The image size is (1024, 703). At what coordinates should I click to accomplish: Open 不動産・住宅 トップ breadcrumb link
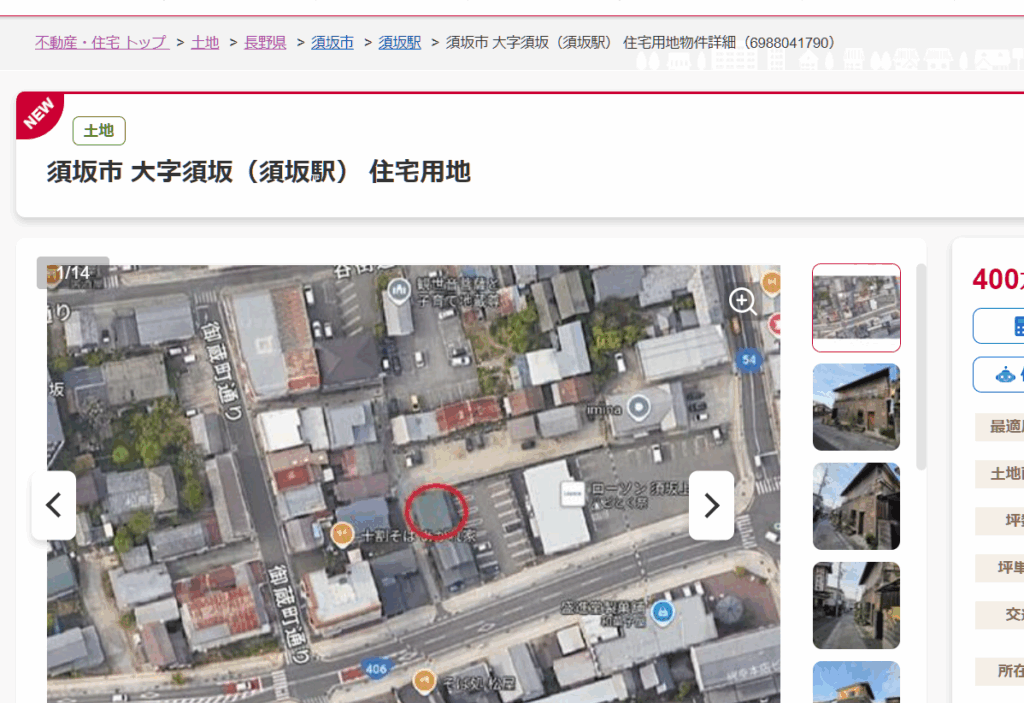[101, 42]
